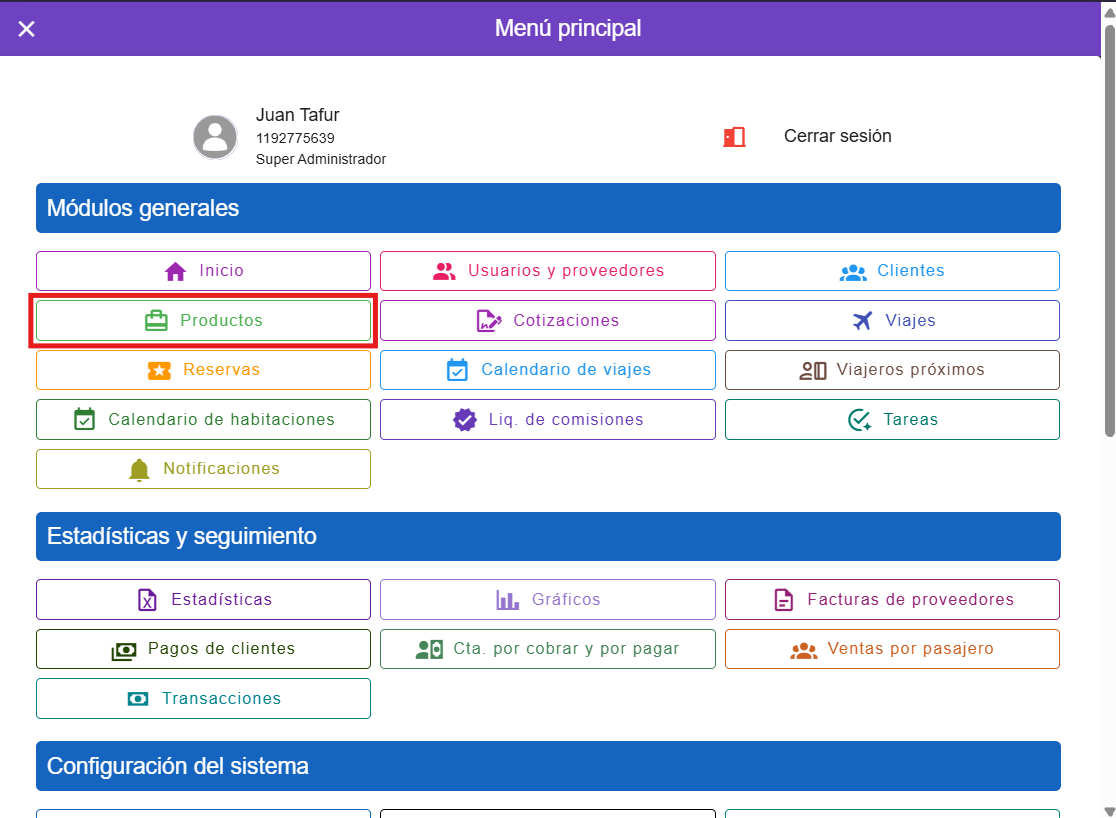Image resolution: width=1116 pixels, height=818 pixels.
Task: Open the Usuarios y proveedores module
Action: (x=547, y=271)
